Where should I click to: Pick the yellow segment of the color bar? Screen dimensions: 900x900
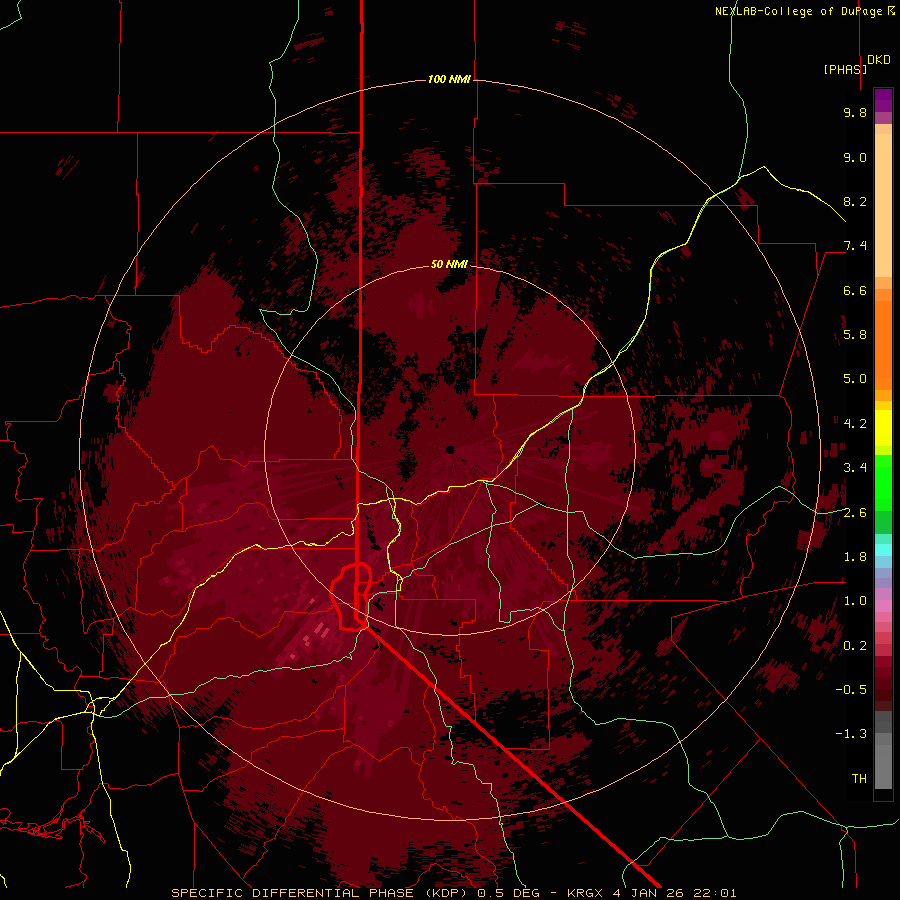(x=883, y=428)
